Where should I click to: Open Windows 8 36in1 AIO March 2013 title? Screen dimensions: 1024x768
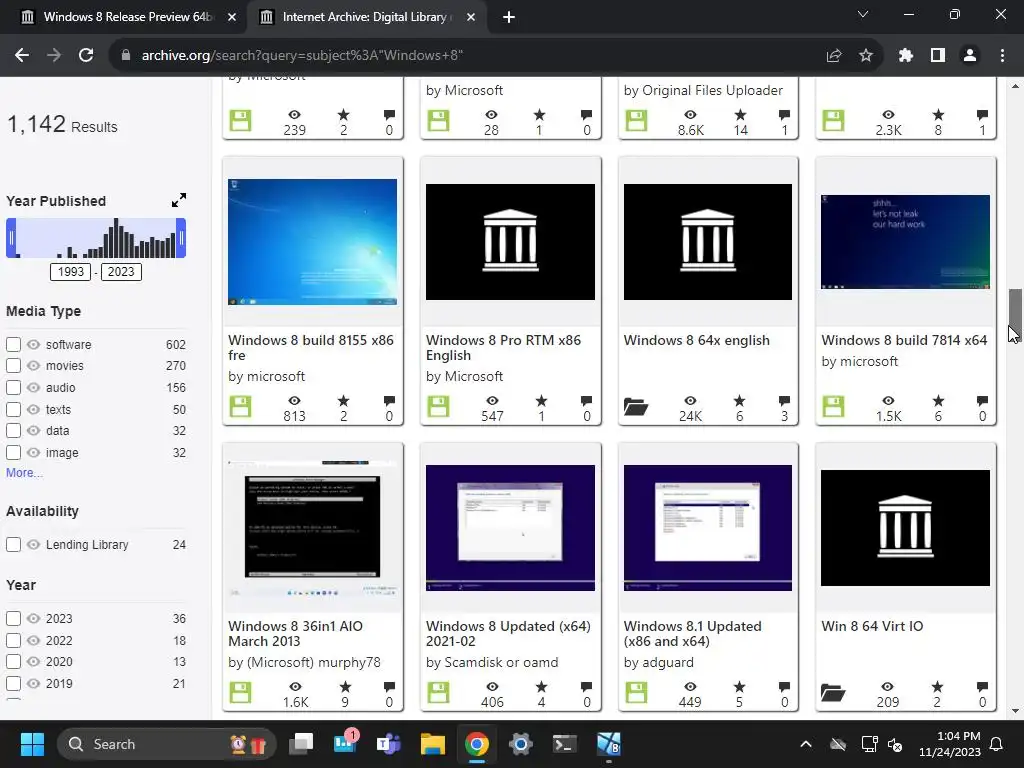pyautogui.click(x=295, y=633)
